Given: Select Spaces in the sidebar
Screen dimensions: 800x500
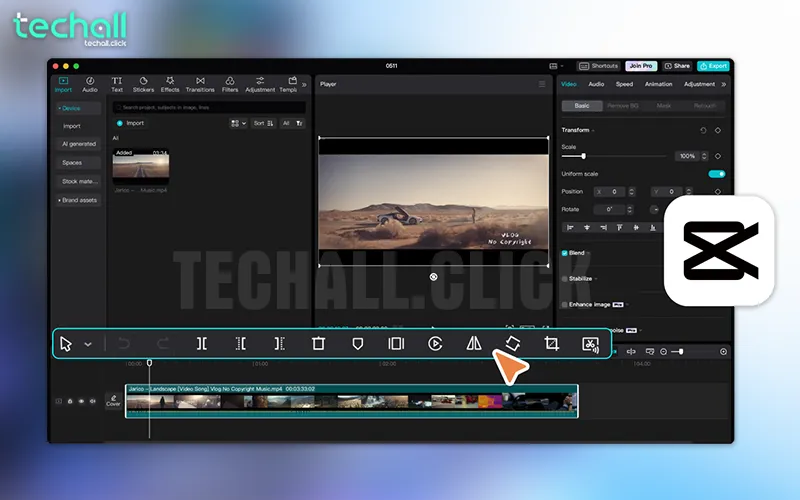Looking at the screenshot, I should pyautogui.click(x=78, y=163).
